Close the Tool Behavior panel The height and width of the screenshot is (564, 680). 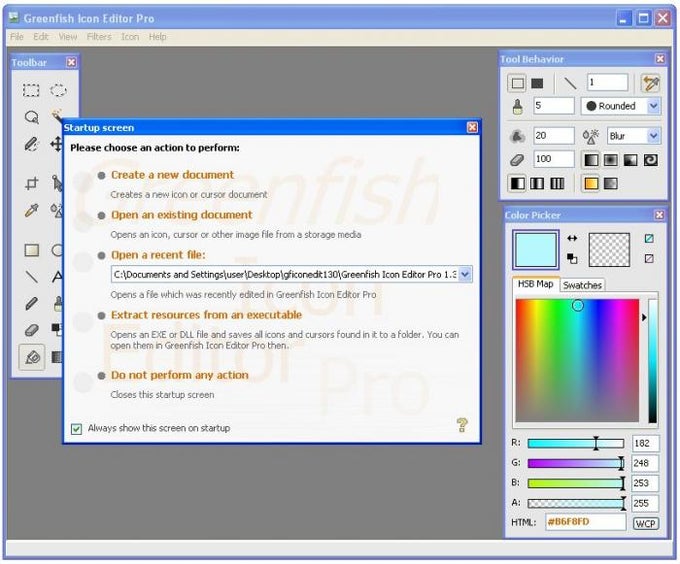point(660,59)
